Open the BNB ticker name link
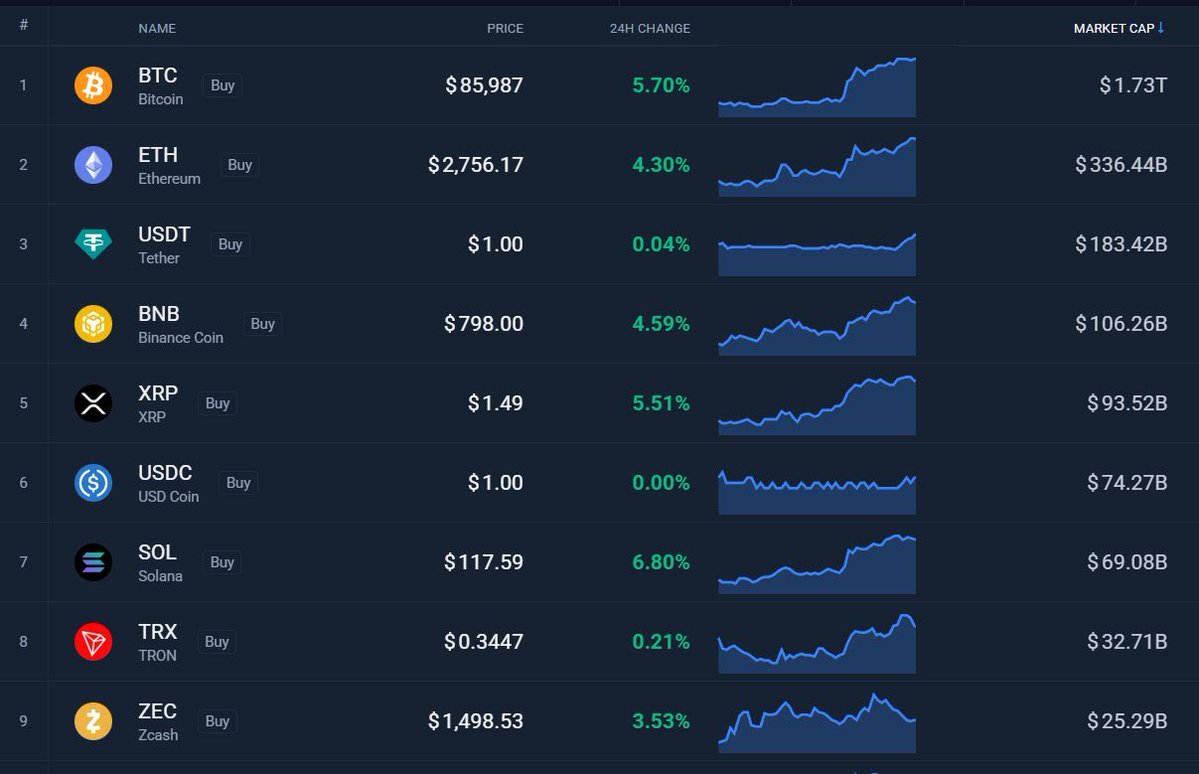1199x774 pixels. [x=159, y=314]
